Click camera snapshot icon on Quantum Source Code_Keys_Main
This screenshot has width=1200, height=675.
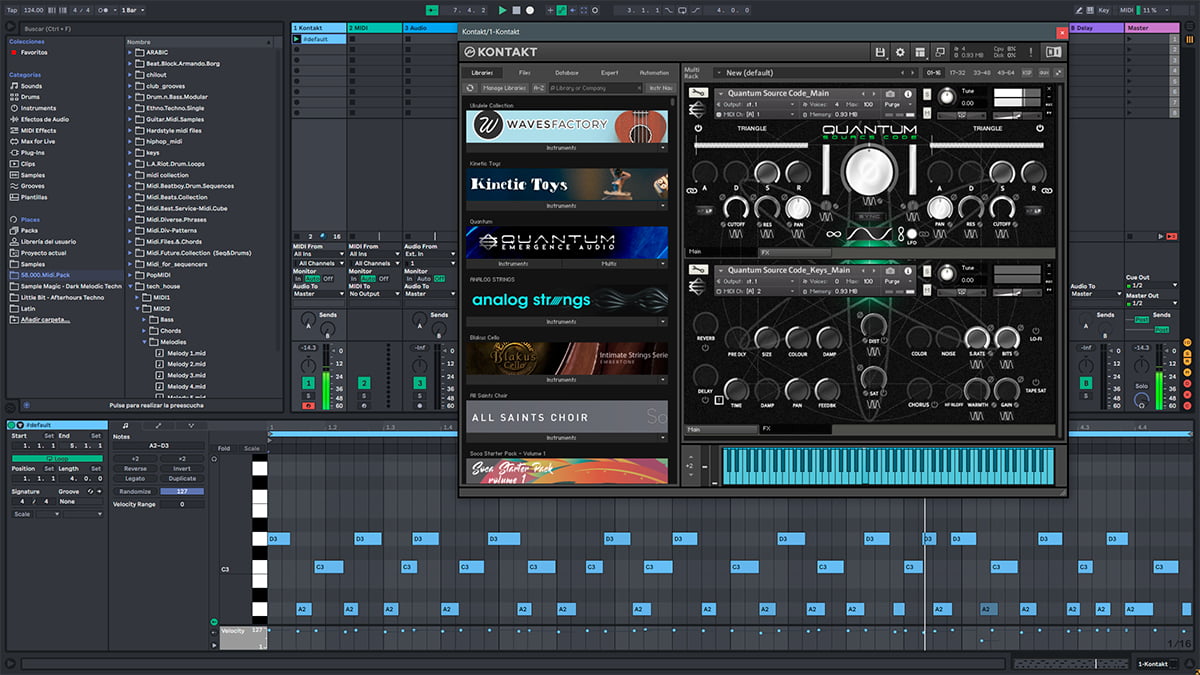tap(891, 269)
